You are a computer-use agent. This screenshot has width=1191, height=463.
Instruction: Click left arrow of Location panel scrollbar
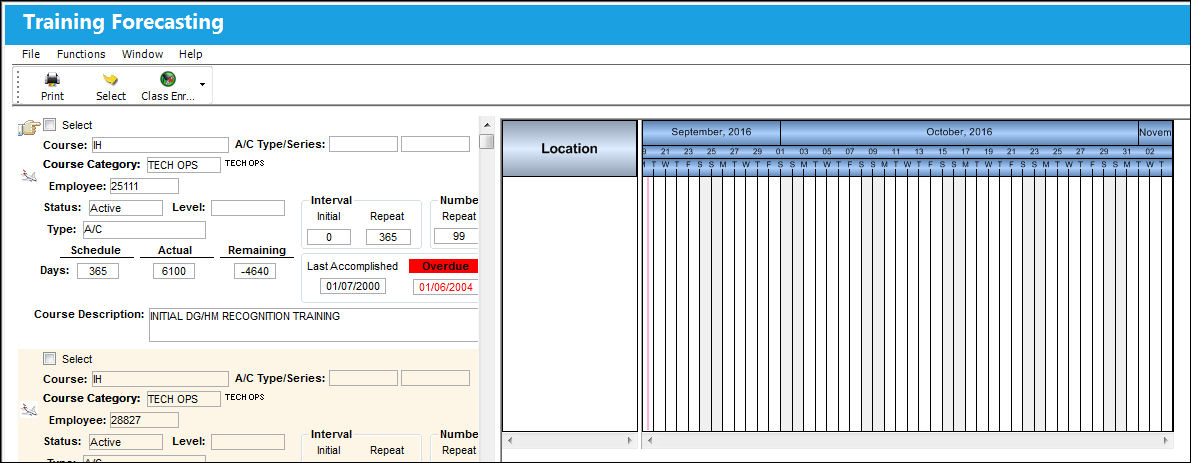point(510,440)
